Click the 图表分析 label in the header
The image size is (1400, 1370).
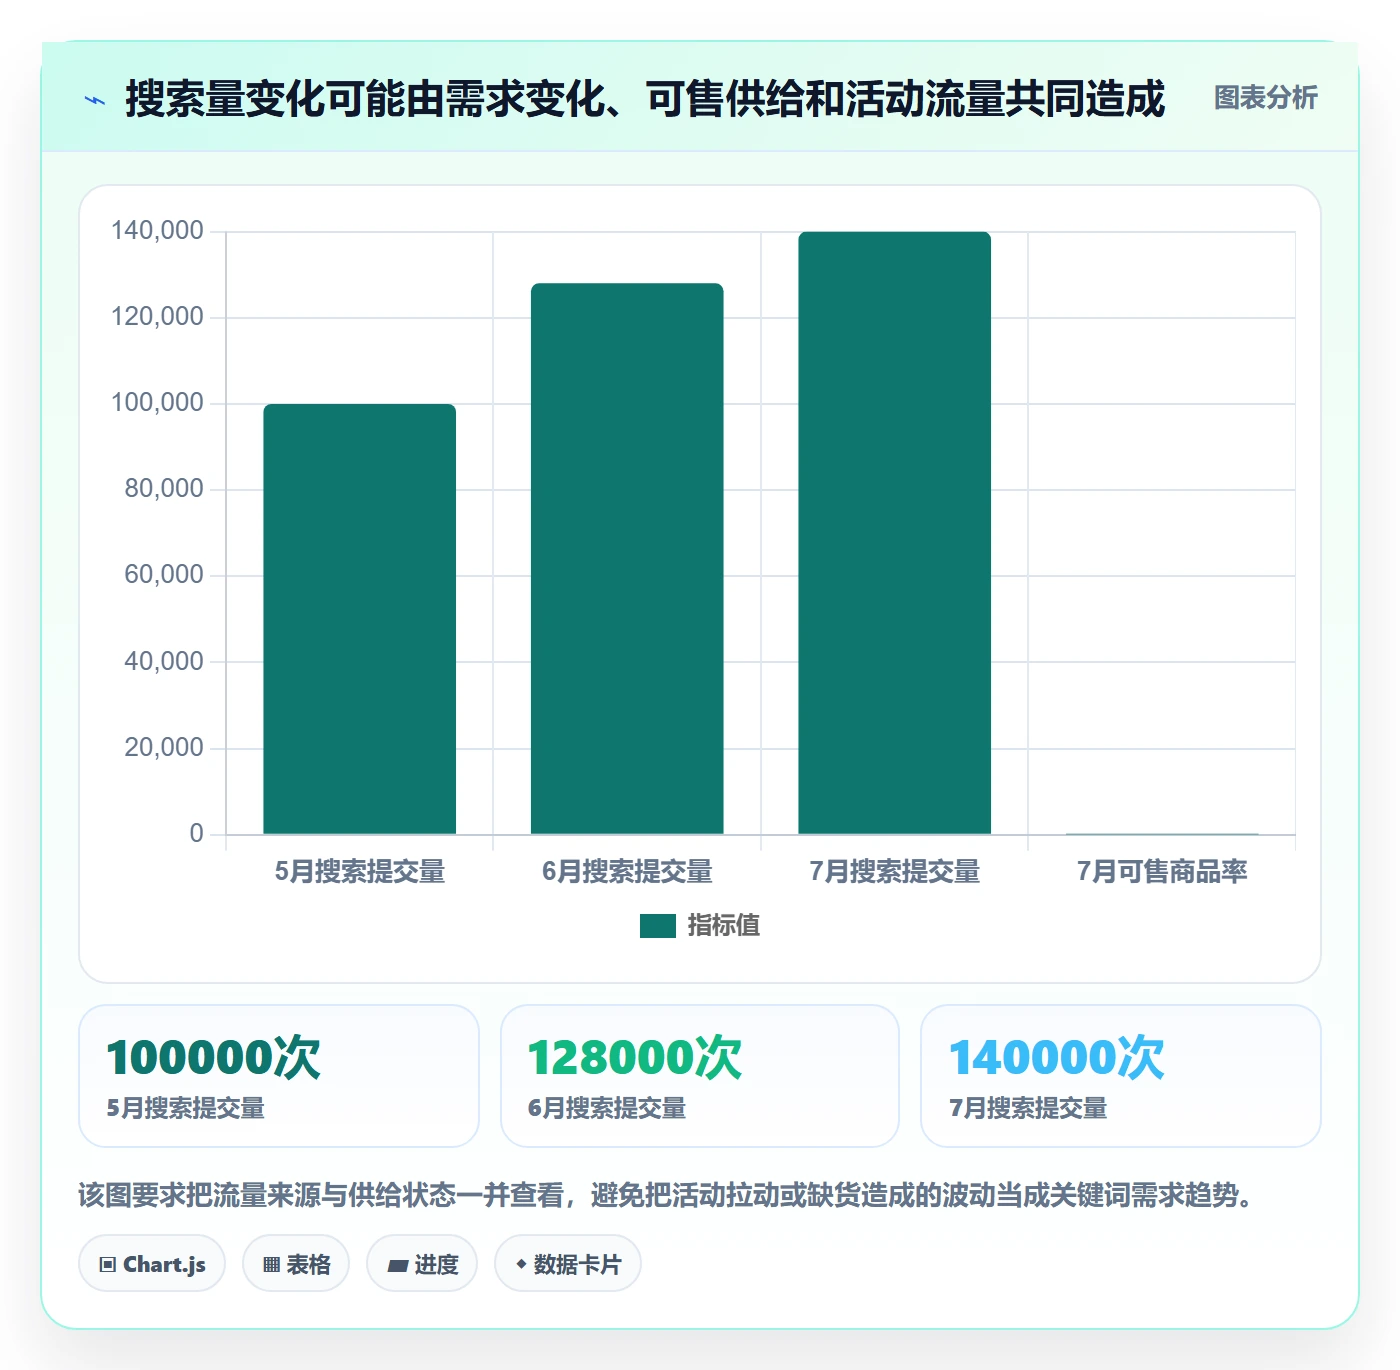[1265, 98]
